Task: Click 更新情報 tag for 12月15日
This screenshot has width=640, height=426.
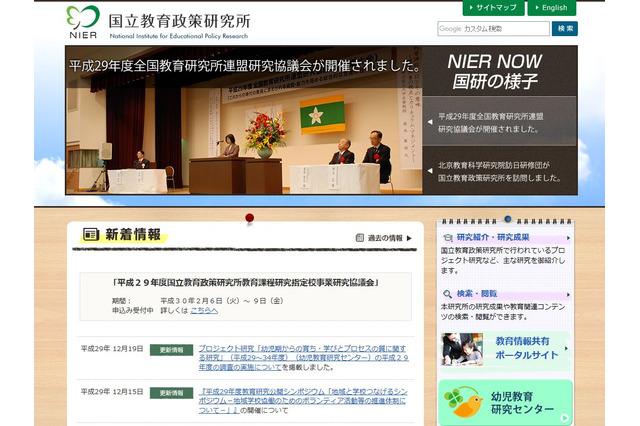Action: tap(171, 393)
